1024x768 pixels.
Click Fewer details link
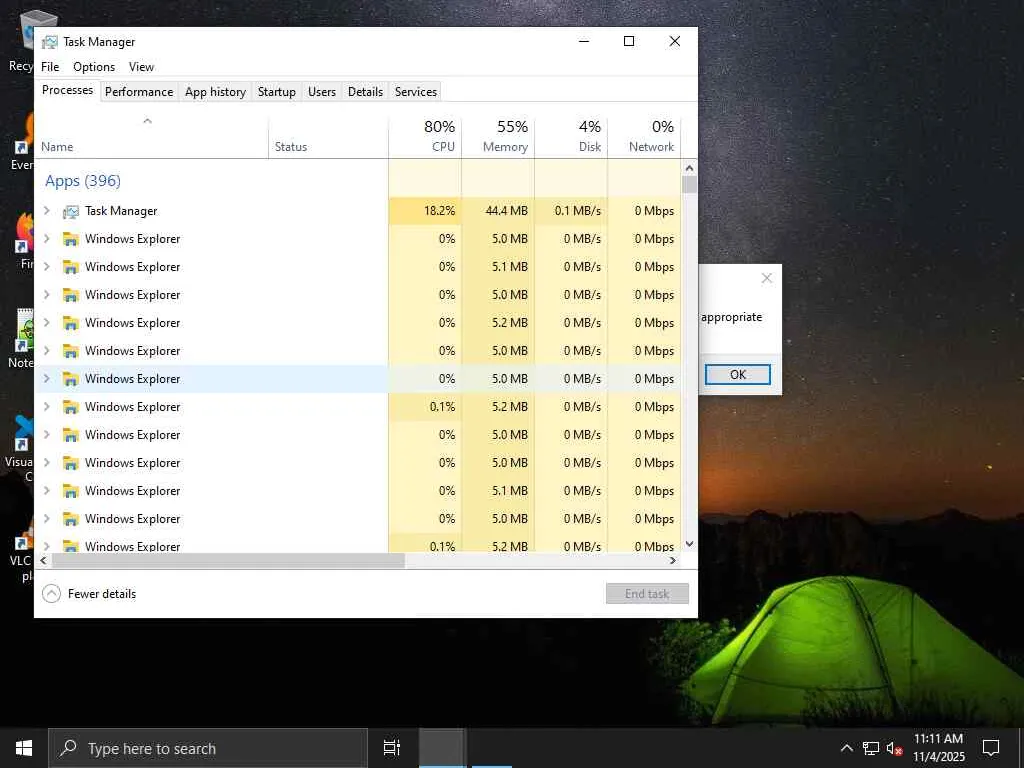pyautogui.click(x=102, y=594)
